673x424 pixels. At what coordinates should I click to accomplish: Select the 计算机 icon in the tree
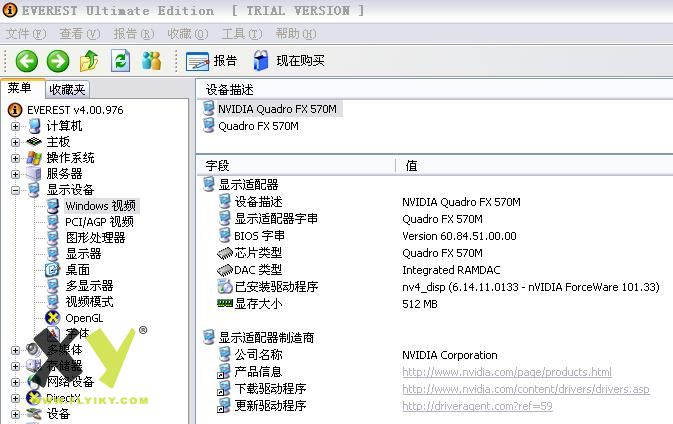click(34, 126)
